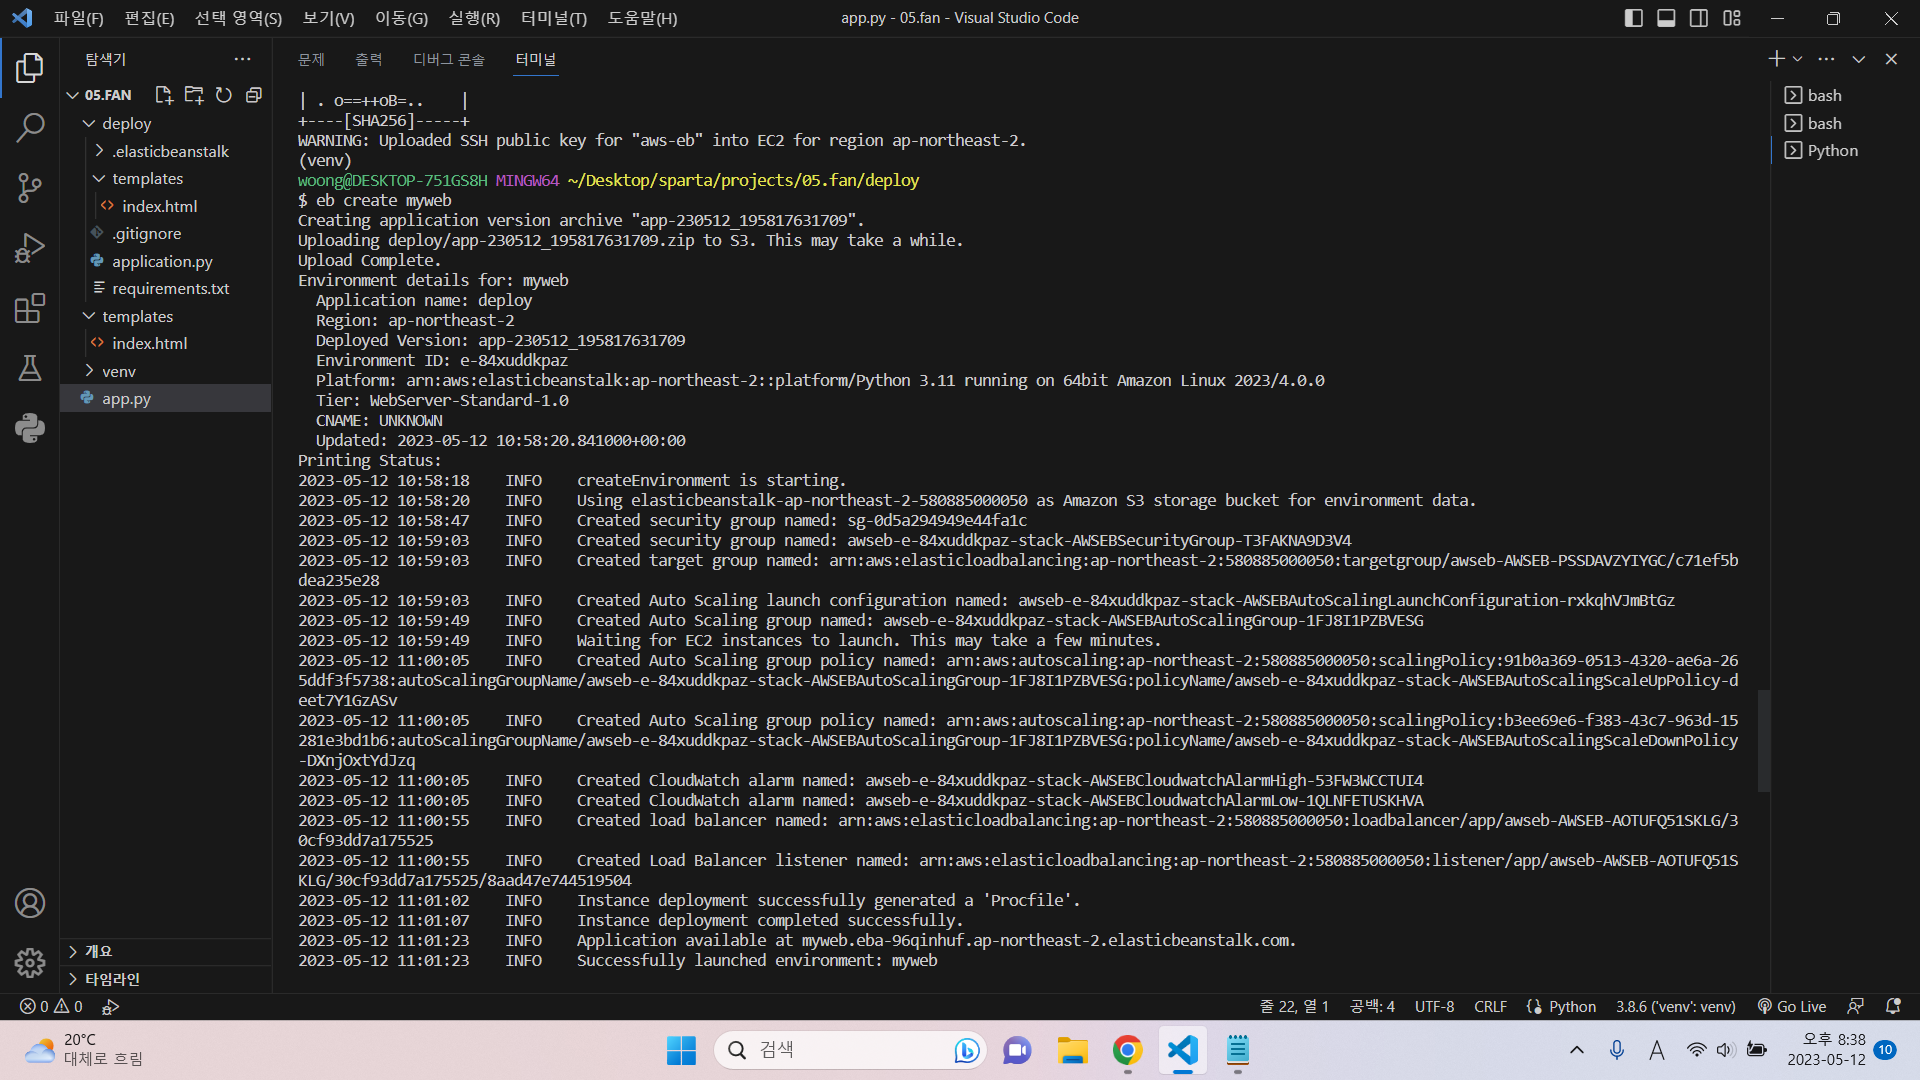This screenshot has width=1920, height=1080.
Task: Open requirements.txt file
Action: tap(170, 288)
